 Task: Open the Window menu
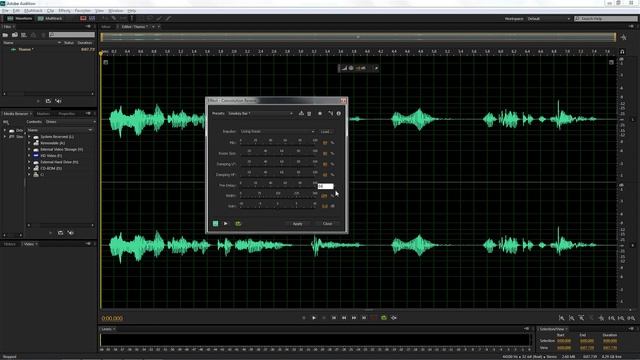pos(116,11)
